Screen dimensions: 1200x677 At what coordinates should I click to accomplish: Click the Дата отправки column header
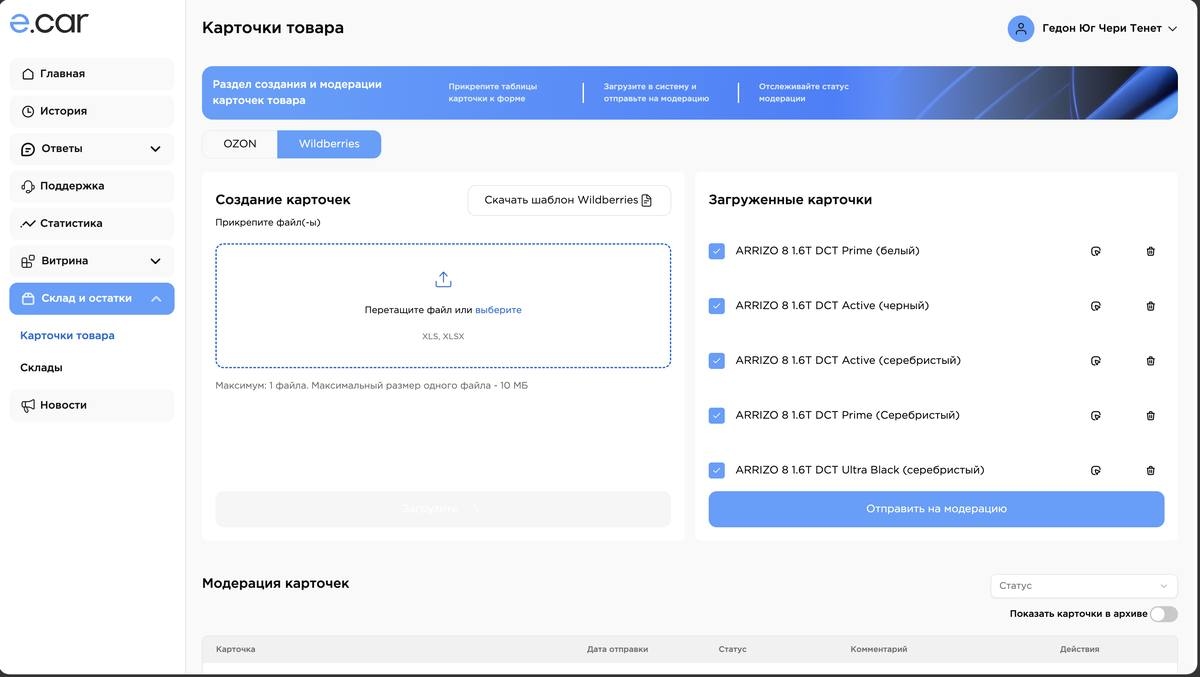[617, 649]
